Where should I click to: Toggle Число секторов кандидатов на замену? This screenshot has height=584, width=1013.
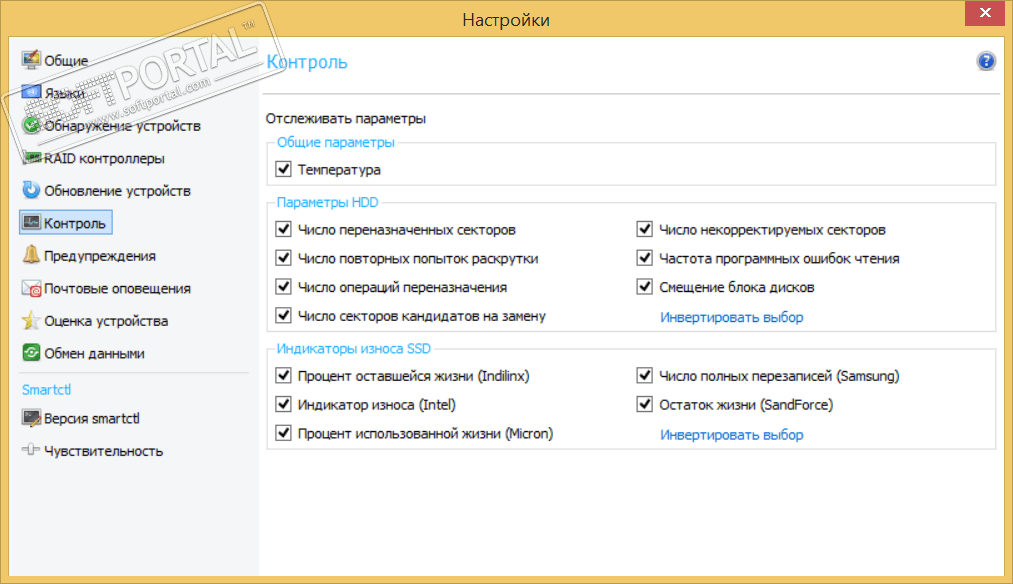[x=284, y=315]
